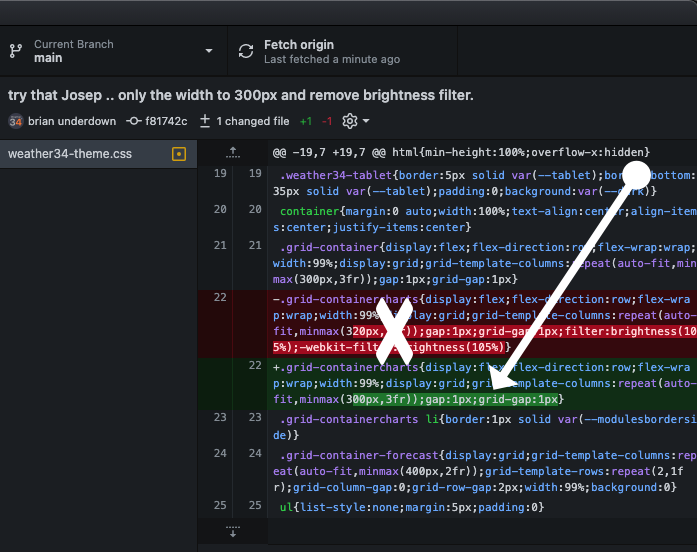This screenshot has width=697, height=552.
Task: Open the Current Branch main dropdown
Action: pyautogui.click(x=113, y=51)
